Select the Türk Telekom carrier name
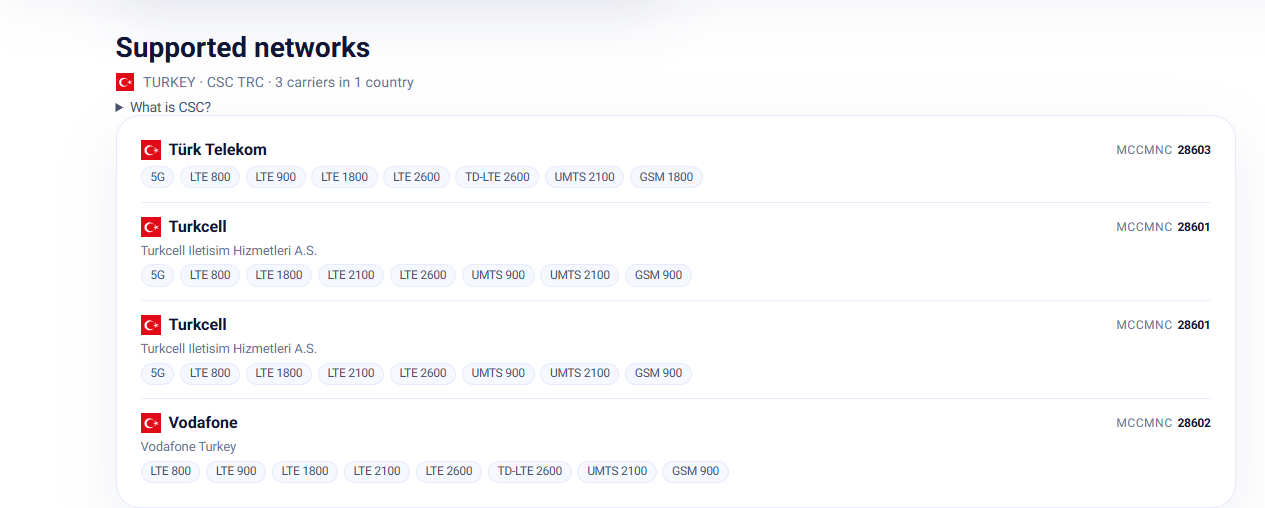The width and height of the screenshot is (1265, 508). [218, 150]
